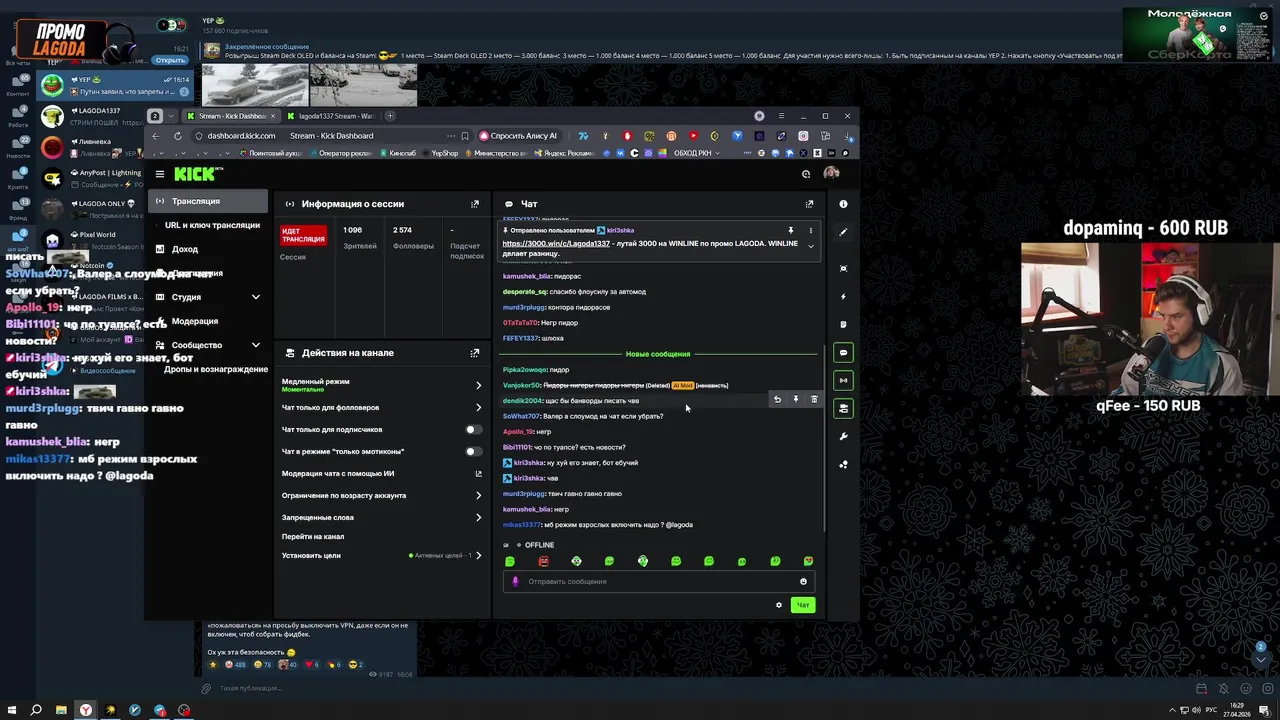
Task: Toggle subscribers-only chat switch
Action: point(473,430)
